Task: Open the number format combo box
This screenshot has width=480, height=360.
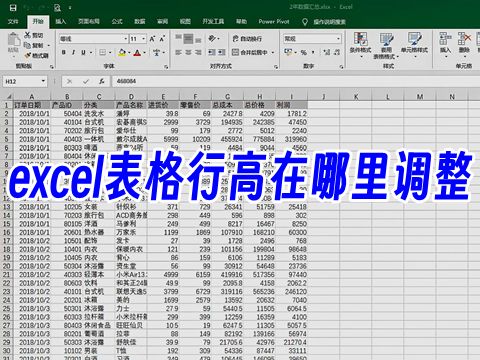Action: pyautogui.click(x=312, y=39)
